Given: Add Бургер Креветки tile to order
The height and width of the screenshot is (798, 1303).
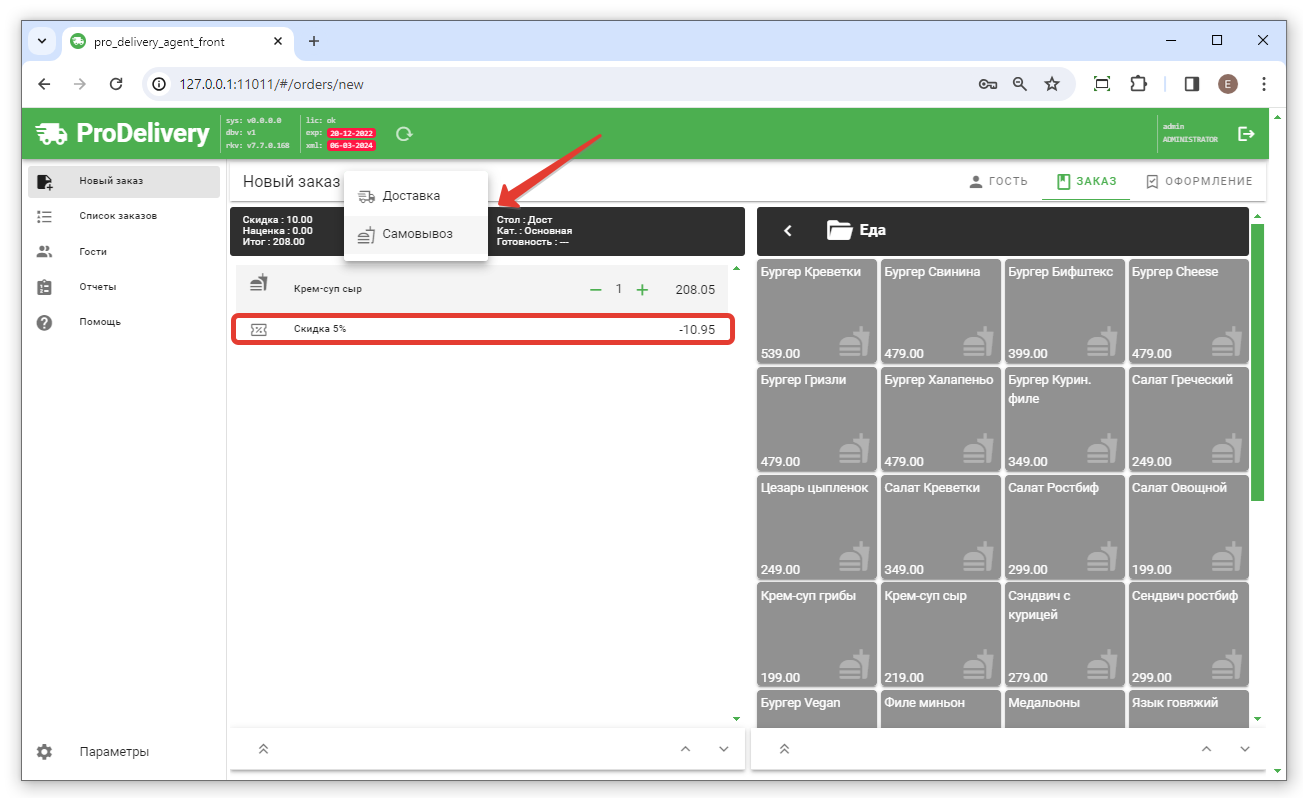Looking at the screenshot, I should (817, 311).
